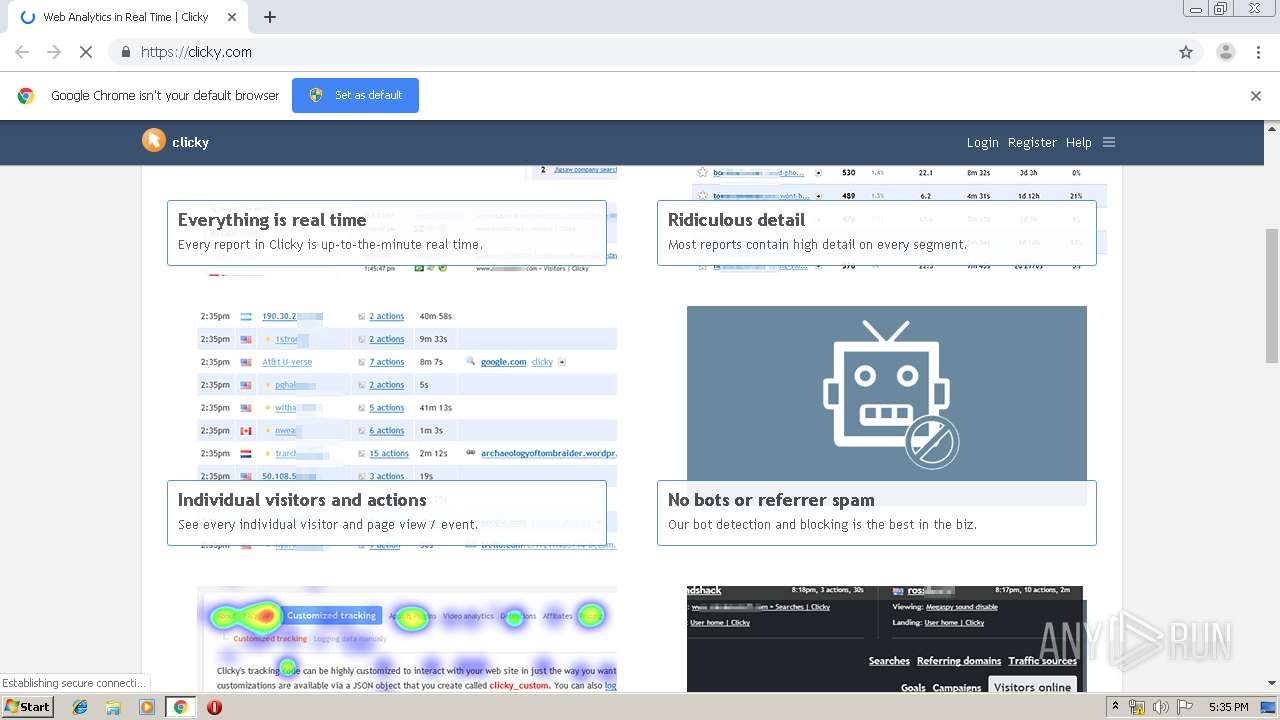Stop loading the page
Image resolution: width=1280 pixels, height=720 pixels.
click(85, 52)
